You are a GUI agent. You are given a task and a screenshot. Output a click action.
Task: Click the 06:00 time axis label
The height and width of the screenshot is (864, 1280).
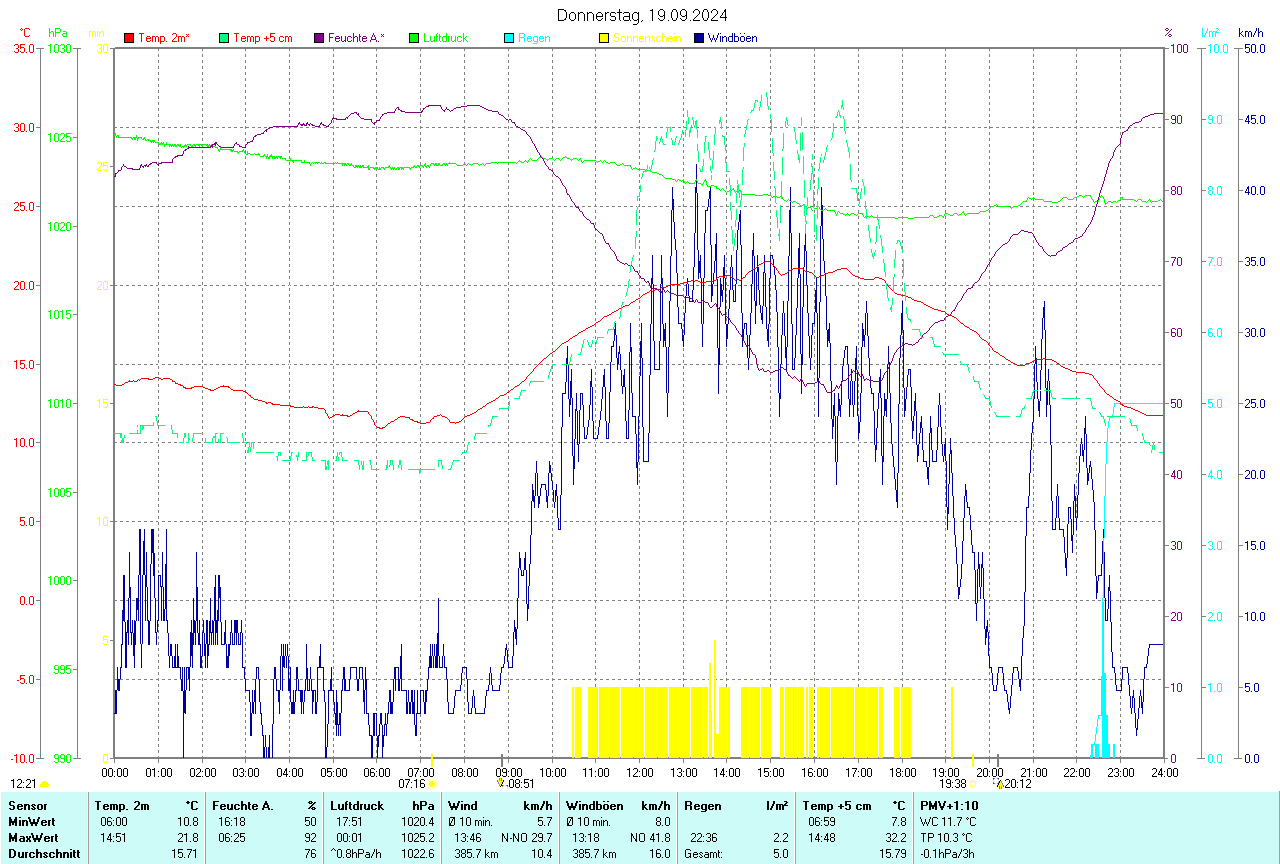click(377, 772)
